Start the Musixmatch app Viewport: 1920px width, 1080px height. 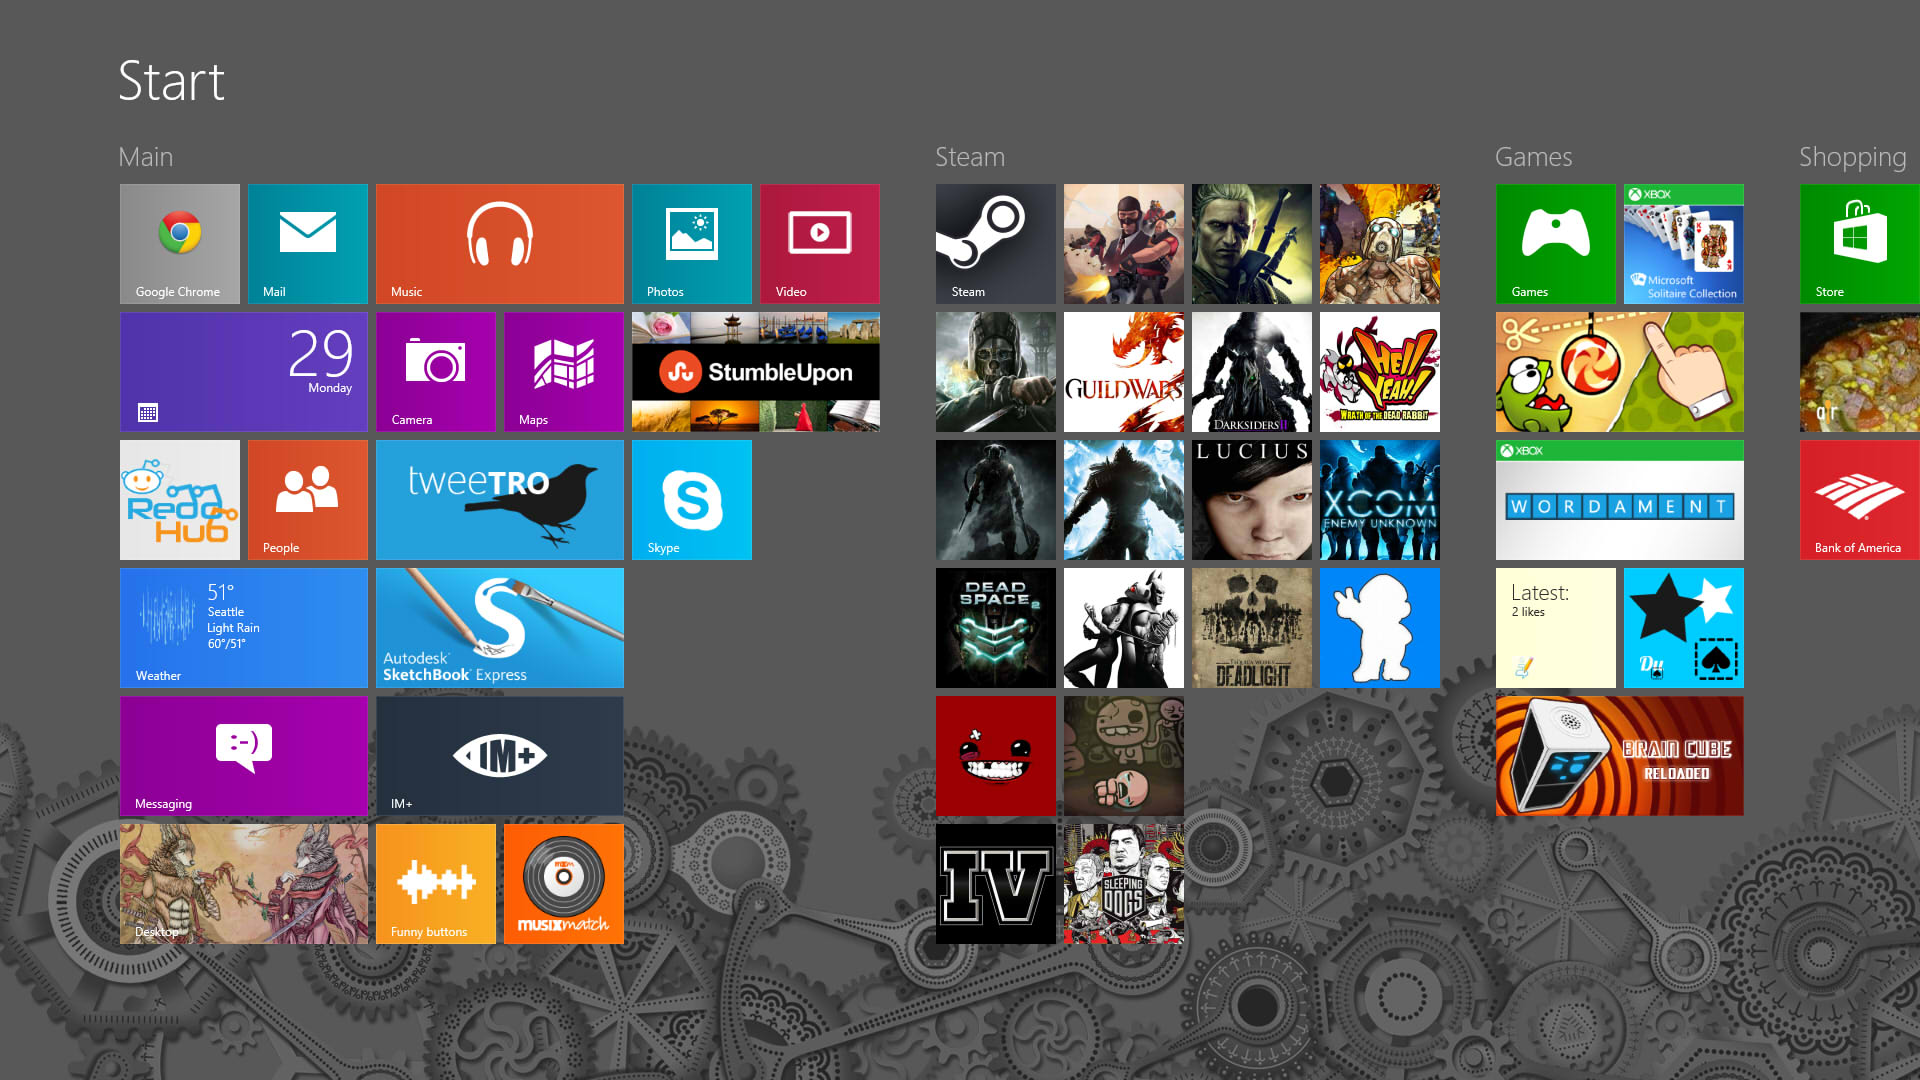pyautogui.click(x=563, y=883)
